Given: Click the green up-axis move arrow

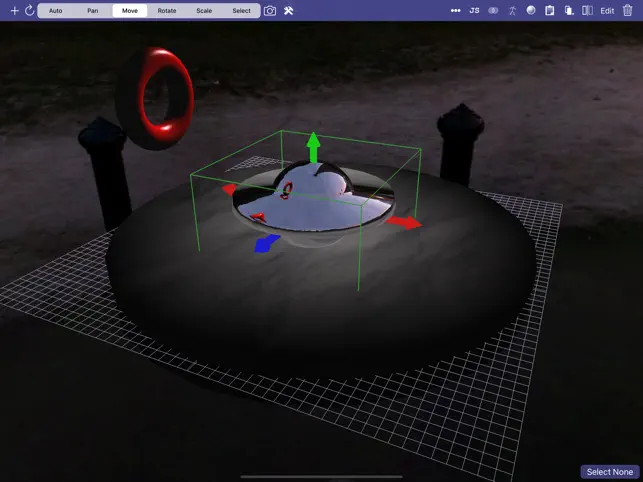Looking at the screenshot, I should [313, 147].
